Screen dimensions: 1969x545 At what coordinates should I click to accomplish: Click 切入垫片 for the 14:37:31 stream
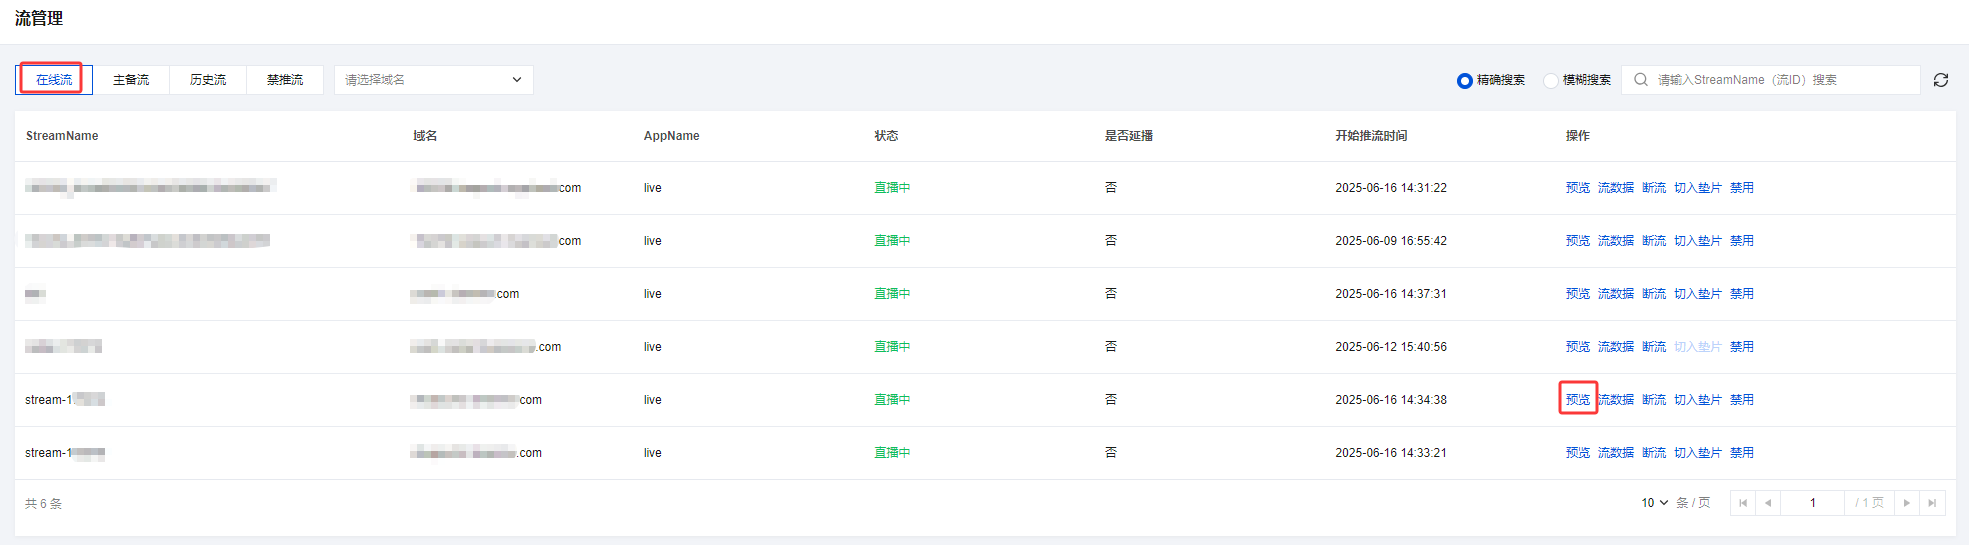[x=1698, y=294]
